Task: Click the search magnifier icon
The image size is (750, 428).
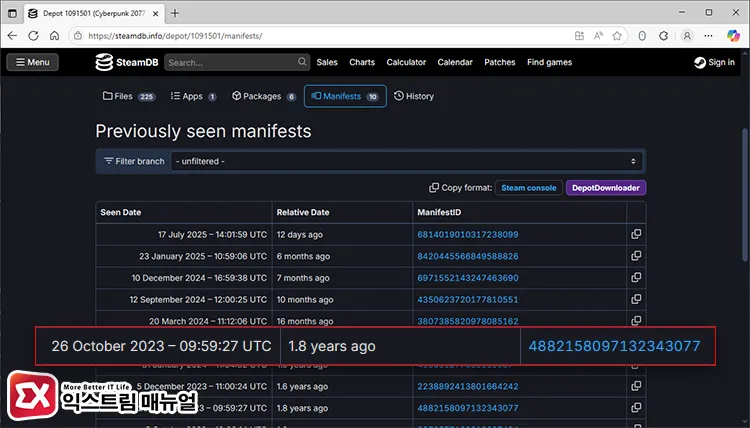Action: pyautogui.click(x=302, y=62)
